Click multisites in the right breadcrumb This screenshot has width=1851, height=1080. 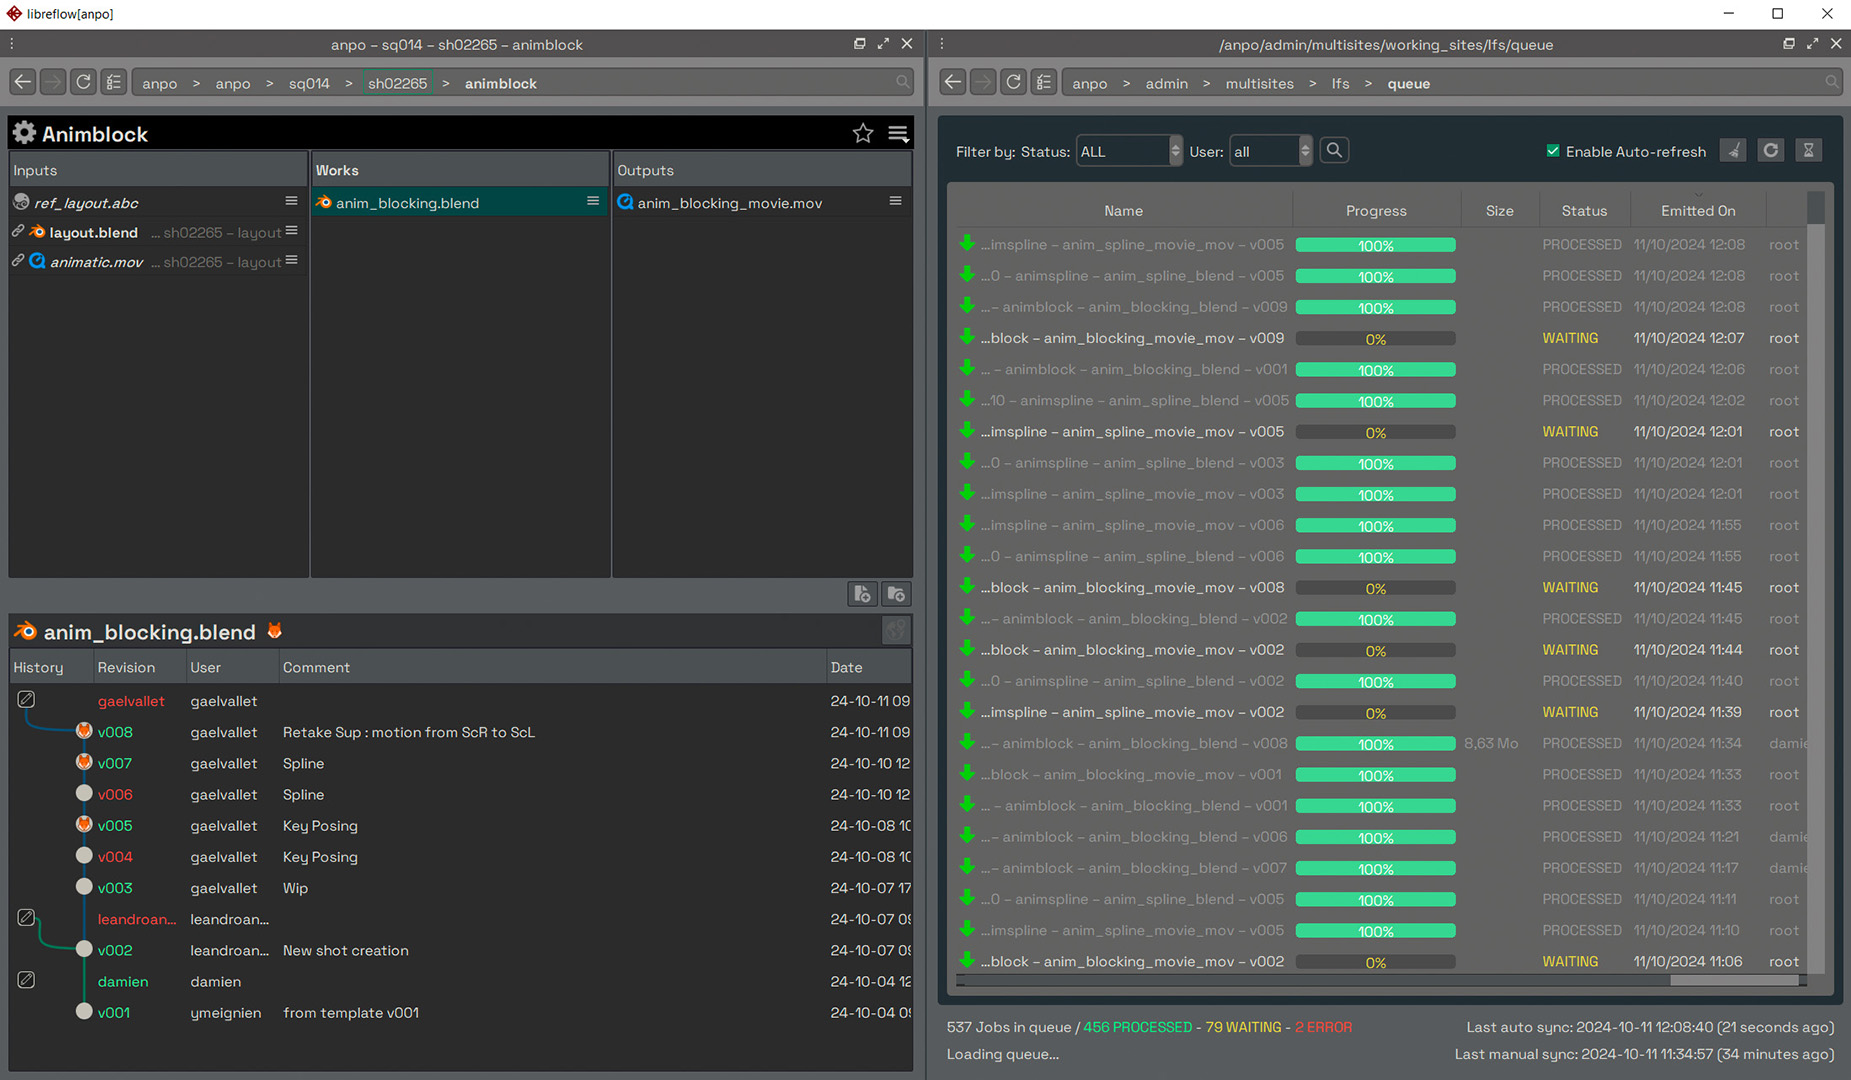click(x=1259, y=84)
